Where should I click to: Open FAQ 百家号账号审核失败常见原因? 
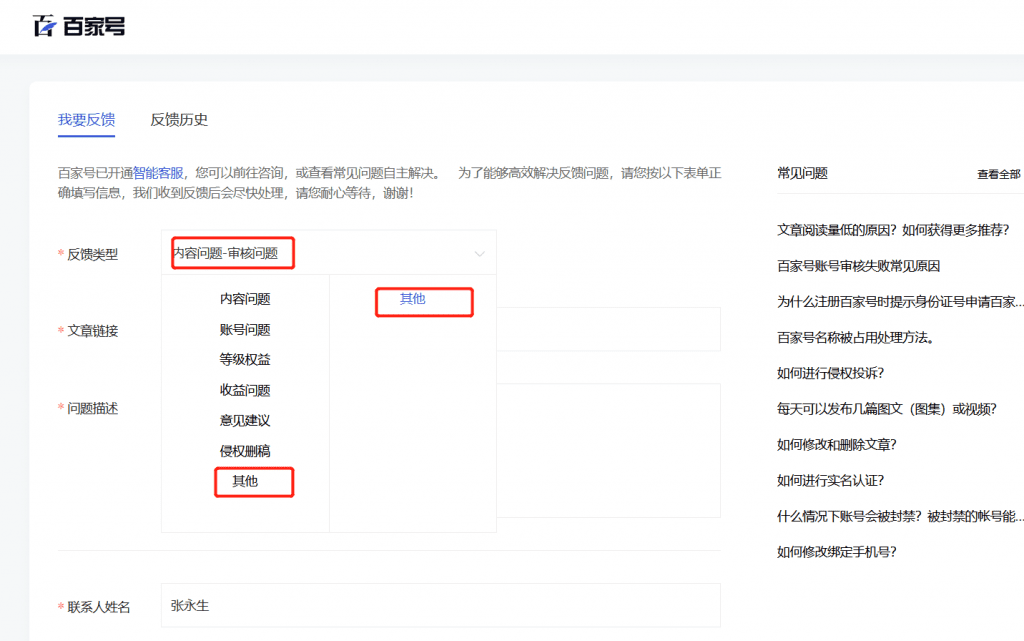(x=858, y=266)
